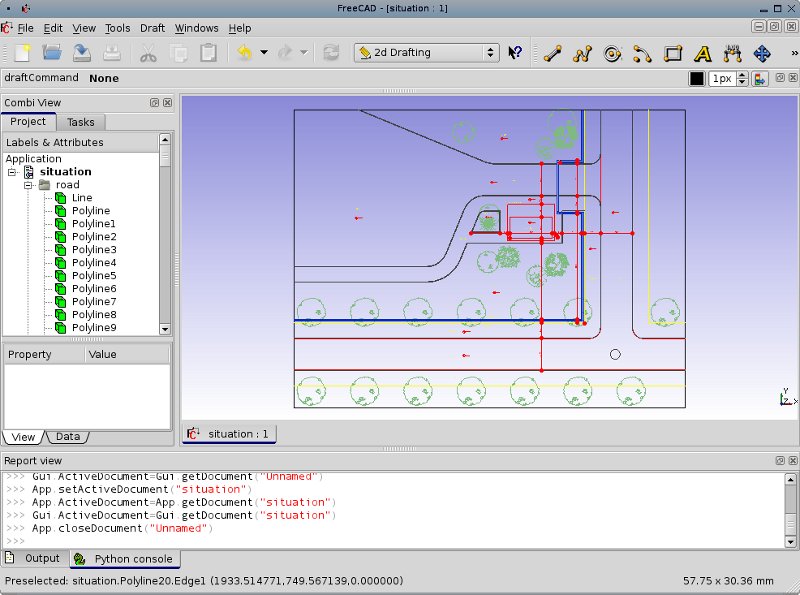Select the Rectangle drawing tool
Screen dimensions: 800x595
click(x=673, y=55)
